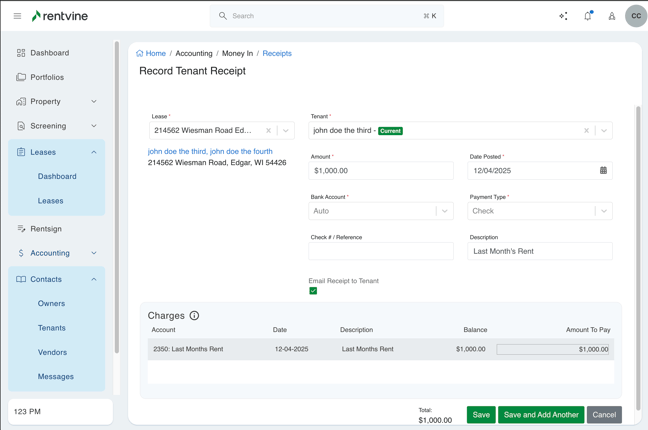
Task: Open Portfolios in the sidebar
Action: [x=47, y=77]
